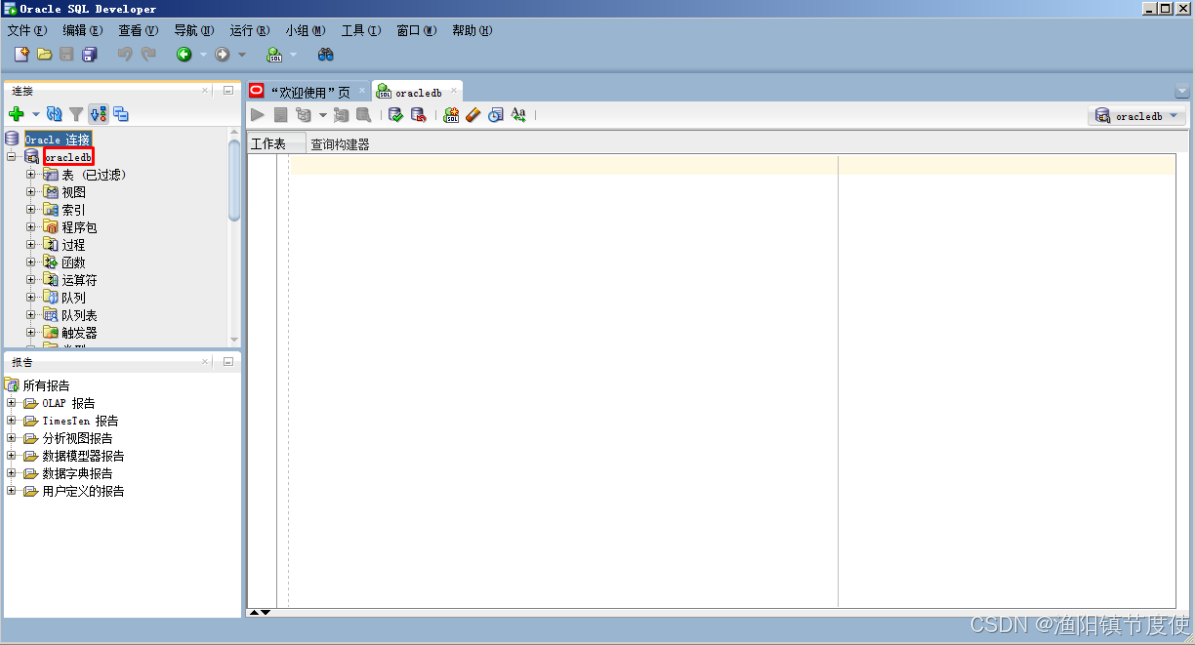Toggle the Schema Browser icon in Connections

click(98, 114)
